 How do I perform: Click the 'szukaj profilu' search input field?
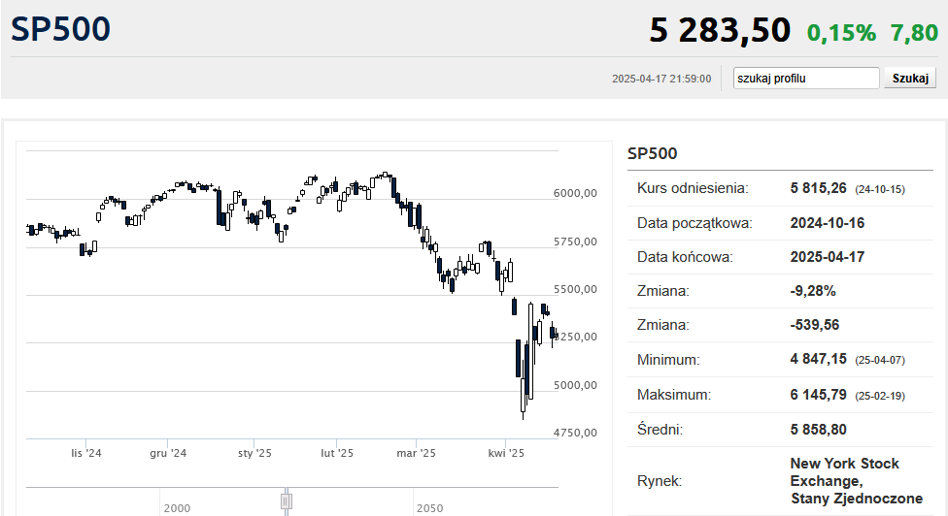806,78
